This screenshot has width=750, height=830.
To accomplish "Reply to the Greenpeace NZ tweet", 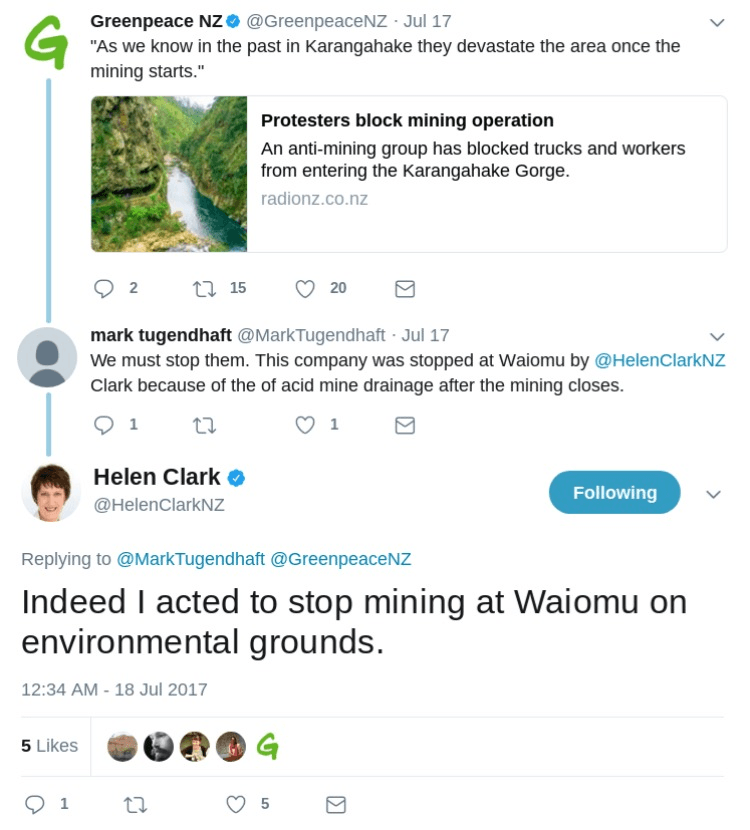I will click(105, 288).
